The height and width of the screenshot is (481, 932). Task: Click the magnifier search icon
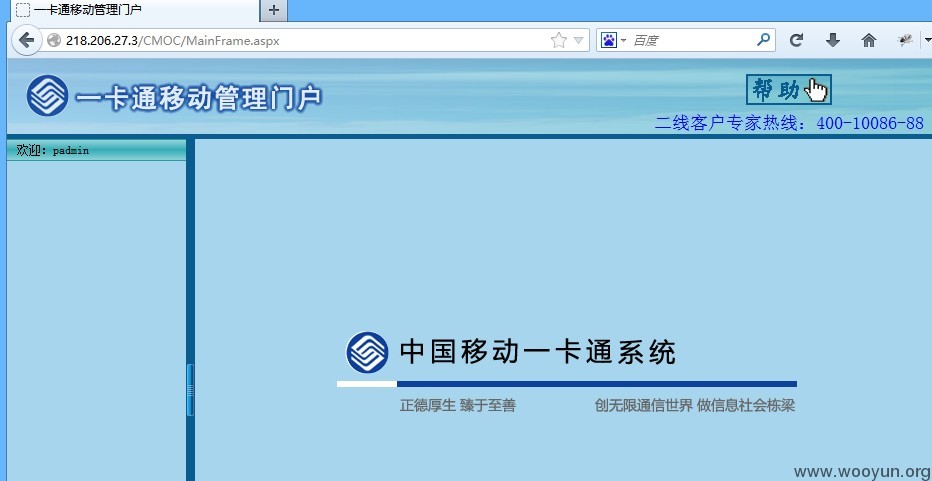tap(763, 40)
